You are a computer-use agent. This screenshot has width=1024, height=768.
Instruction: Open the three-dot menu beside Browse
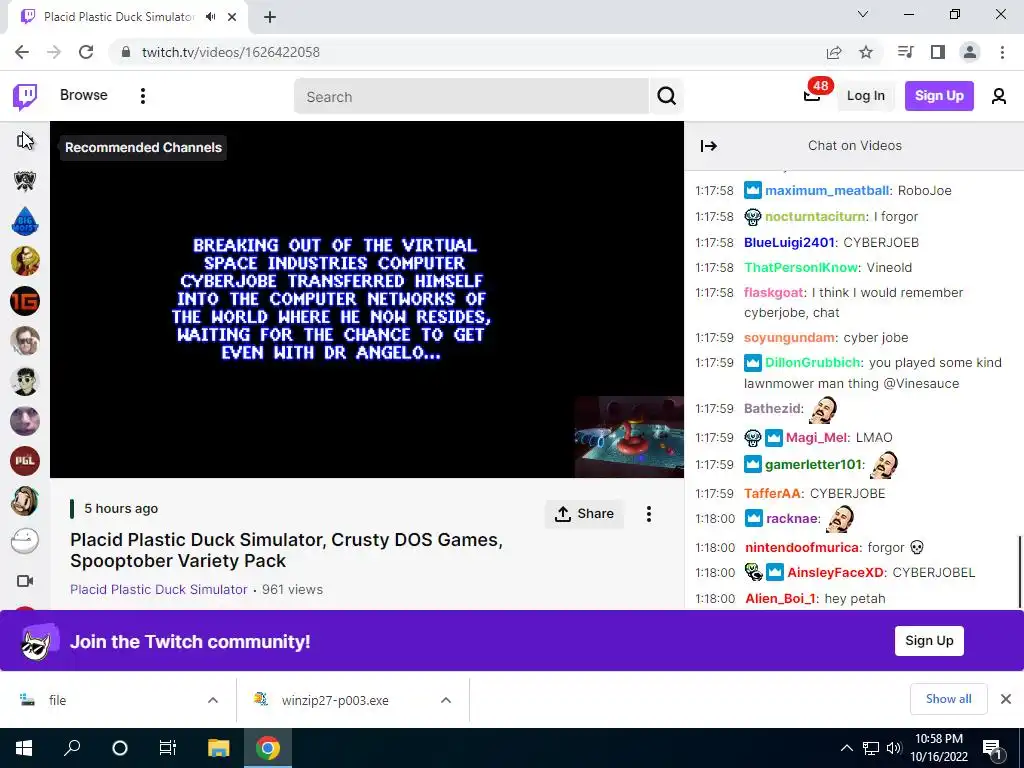142,96
